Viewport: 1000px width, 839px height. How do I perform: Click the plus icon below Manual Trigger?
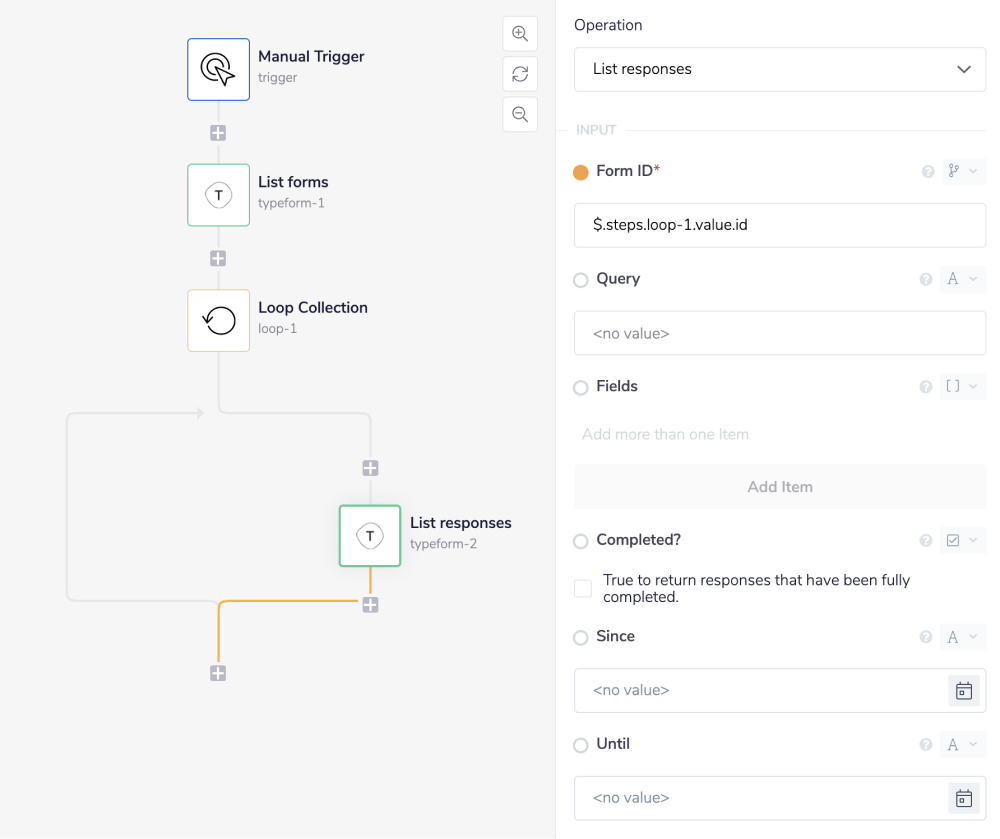217,132
